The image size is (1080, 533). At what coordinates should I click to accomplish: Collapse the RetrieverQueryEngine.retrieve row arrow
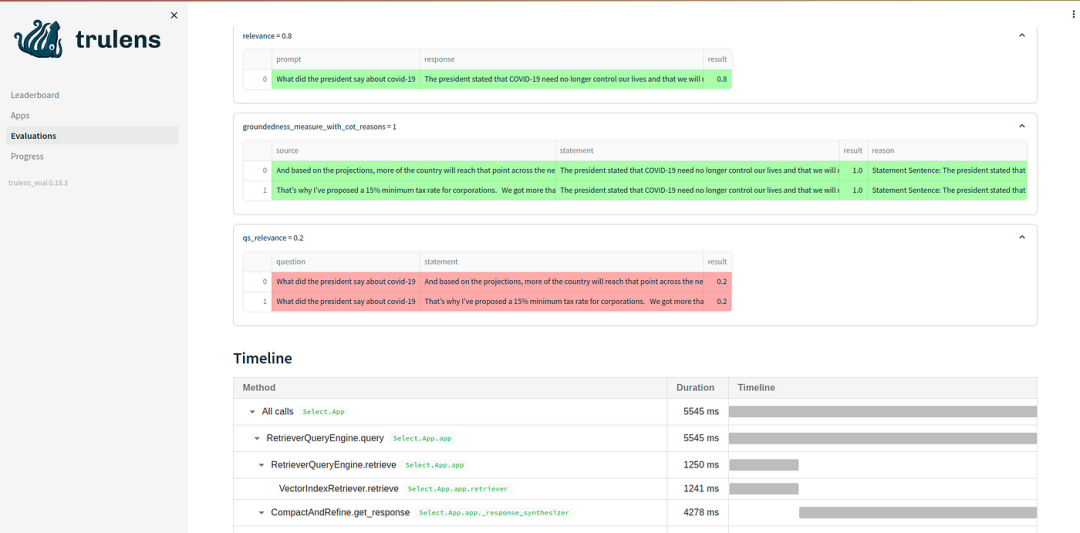pos(262,465)
